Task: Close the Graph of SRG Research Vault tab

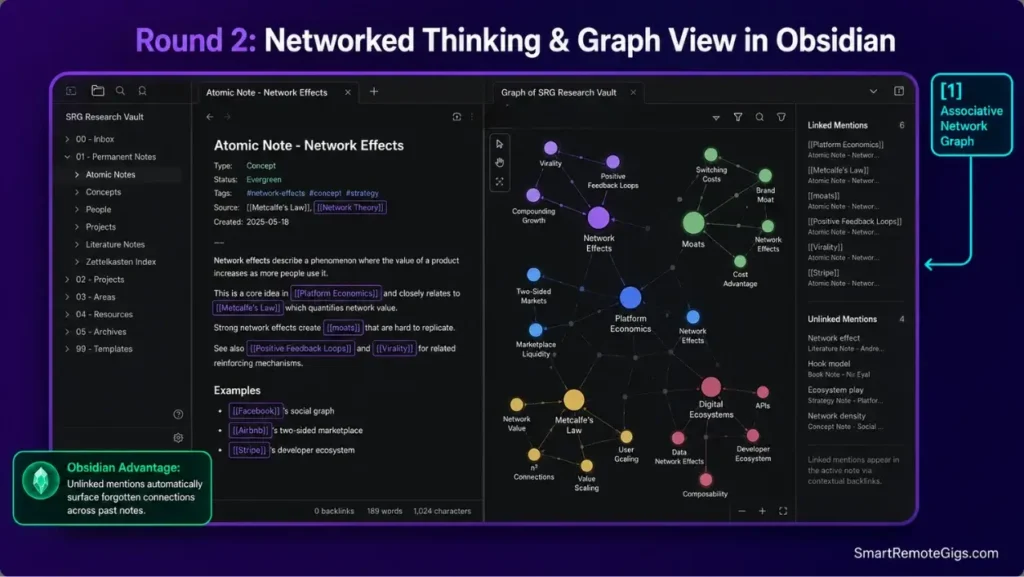Action: tap(633, 93)
